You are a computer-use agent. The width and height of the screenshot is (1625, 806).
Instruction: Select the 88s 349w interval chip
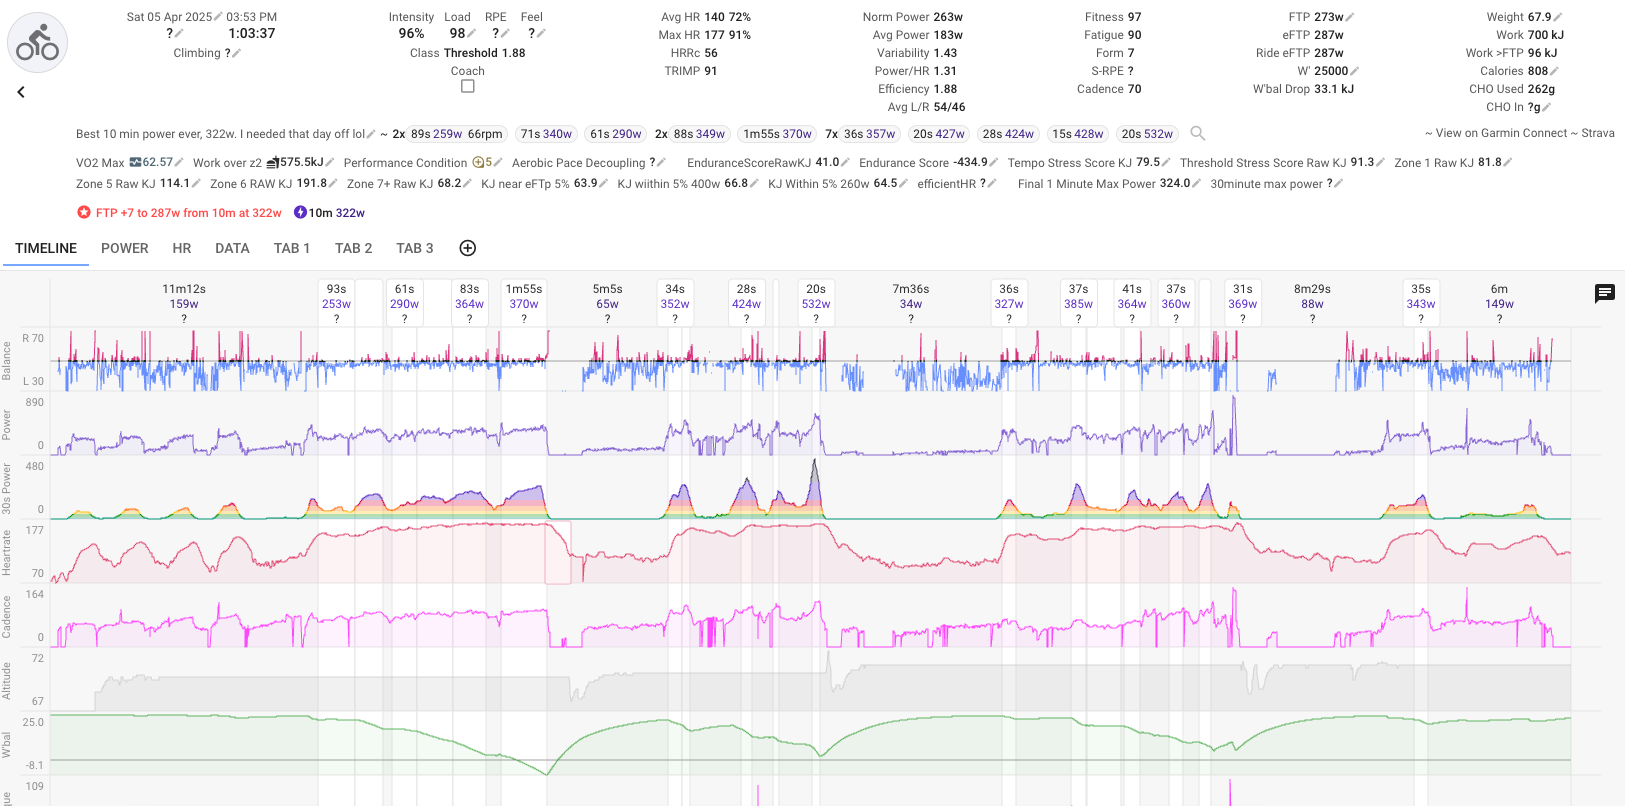coord(700,134)
